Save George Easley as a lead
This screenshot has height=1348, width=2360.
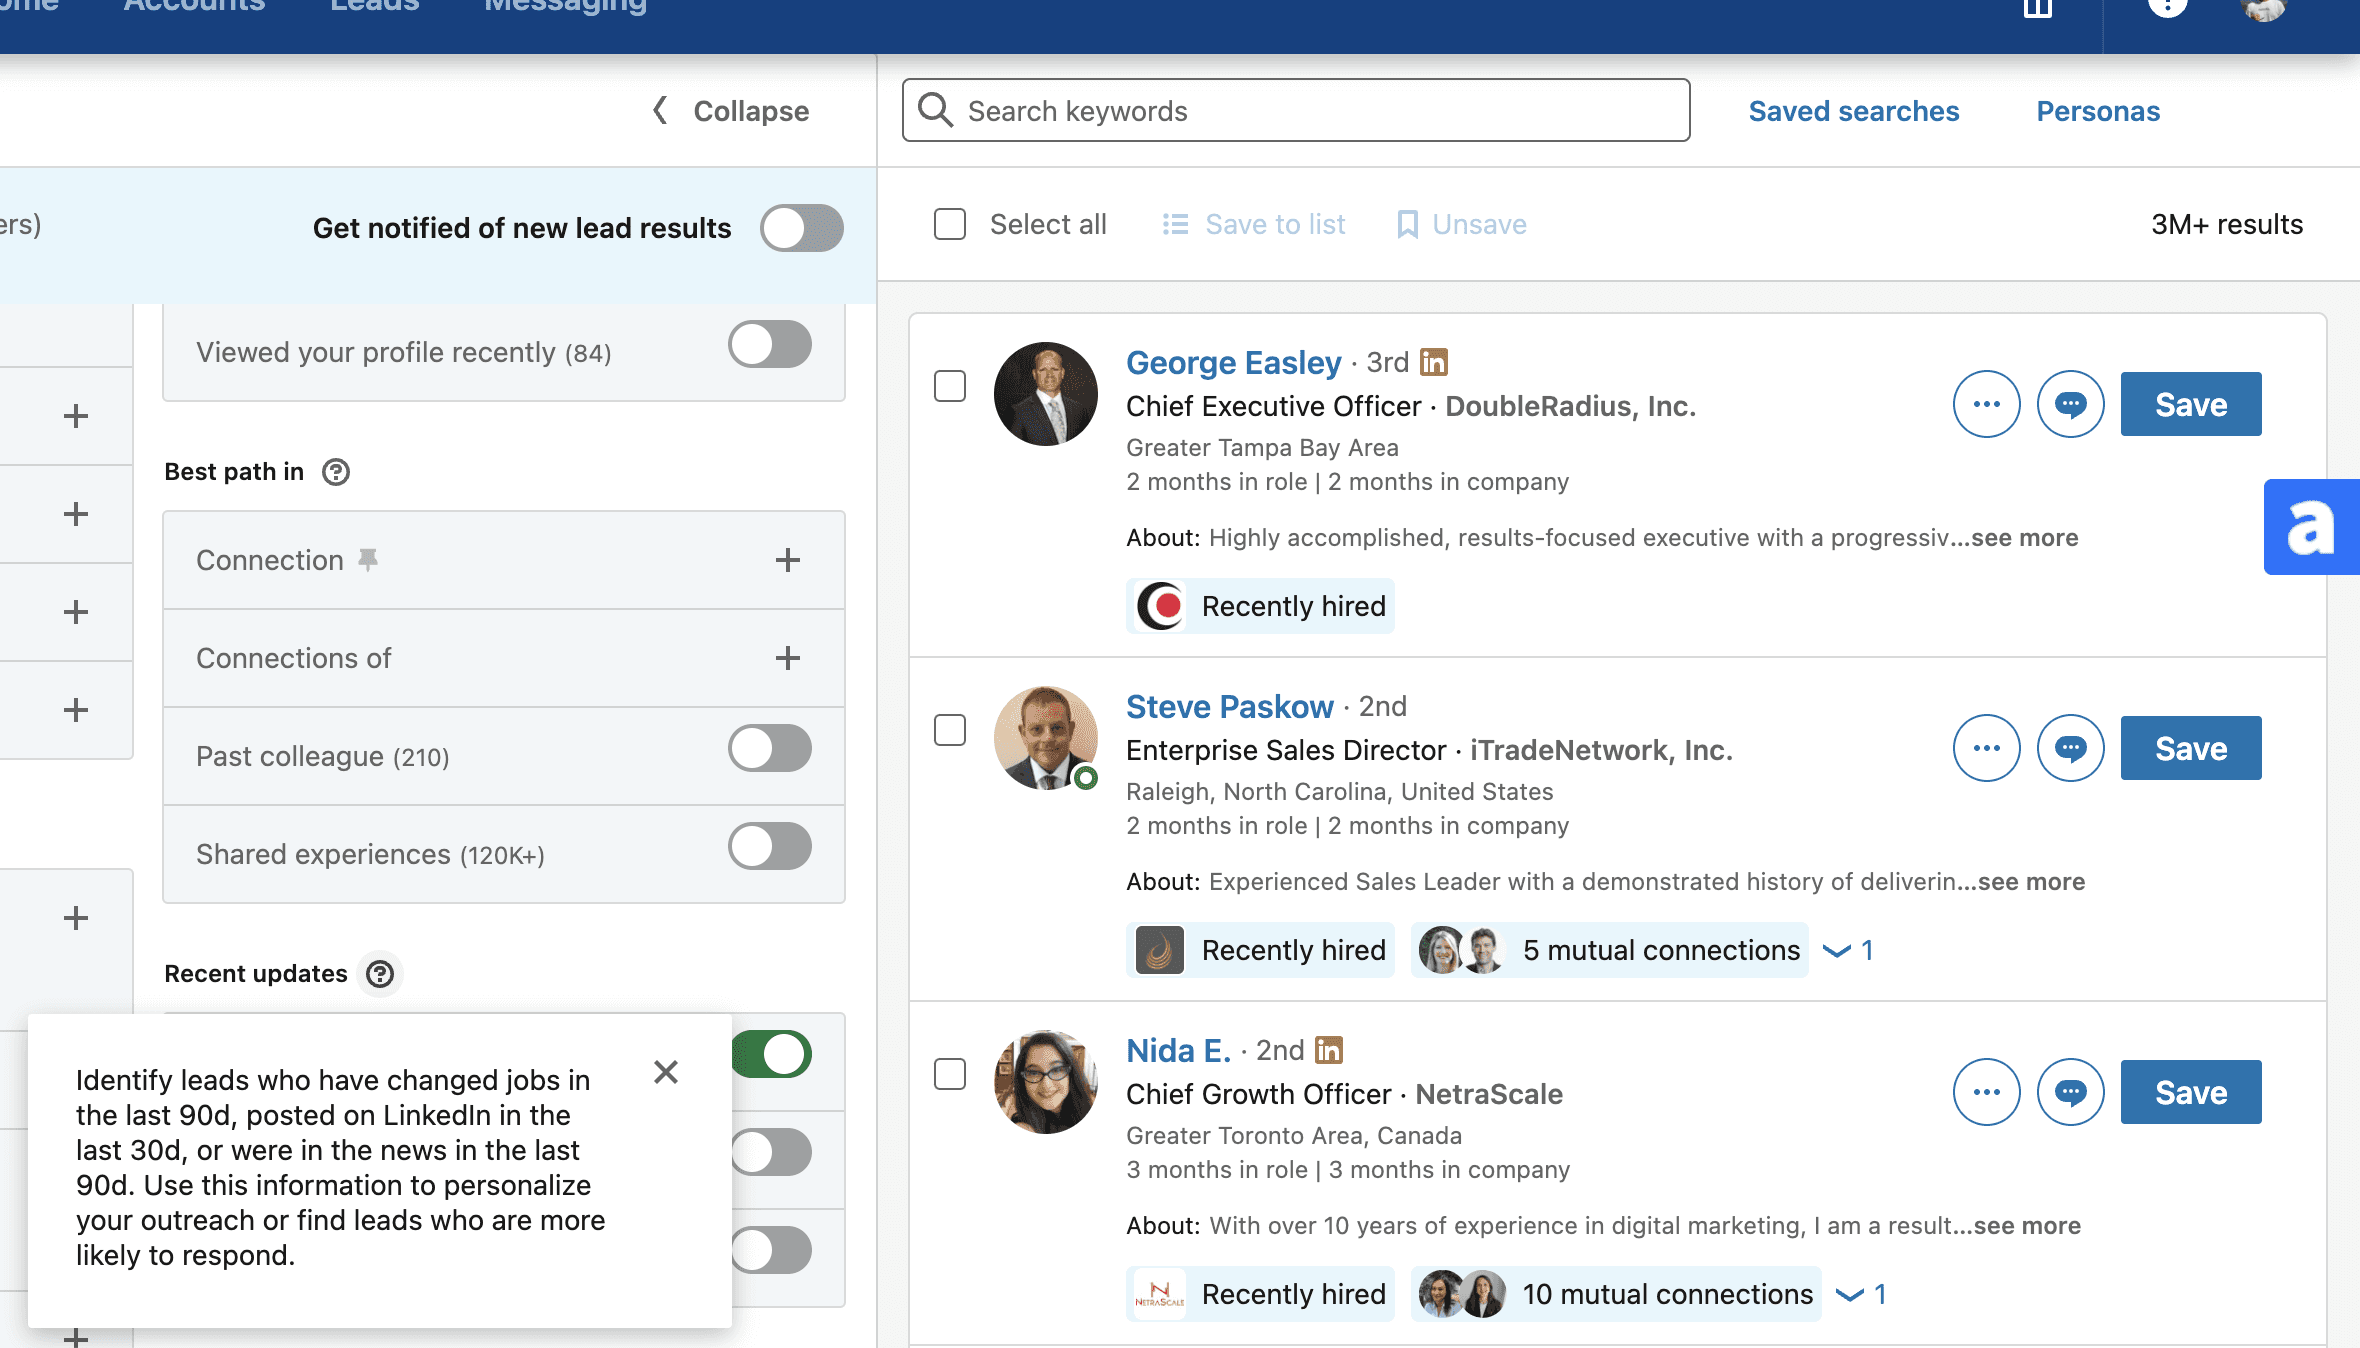[2191, 404]
